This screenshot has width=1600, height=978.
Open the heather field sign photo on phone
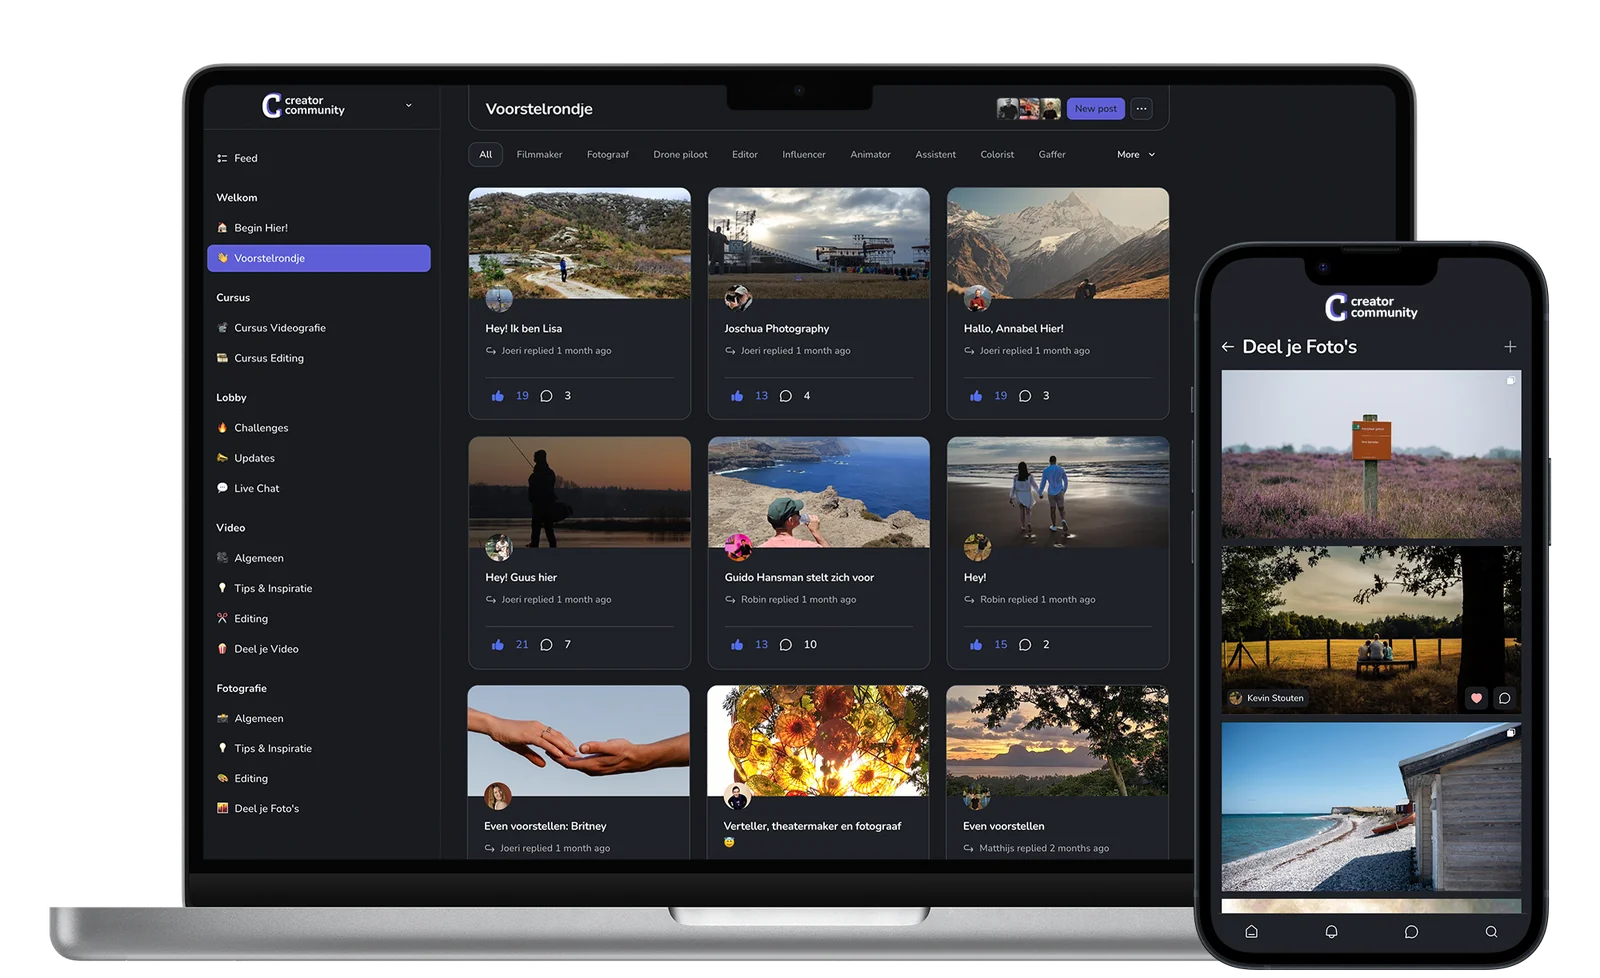1371,454
